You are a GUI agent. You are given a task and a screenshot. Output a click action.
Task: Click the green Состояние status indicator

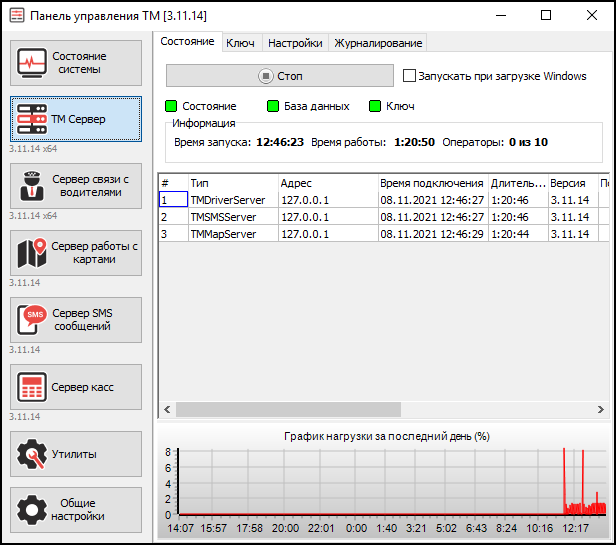click(171, 106)
